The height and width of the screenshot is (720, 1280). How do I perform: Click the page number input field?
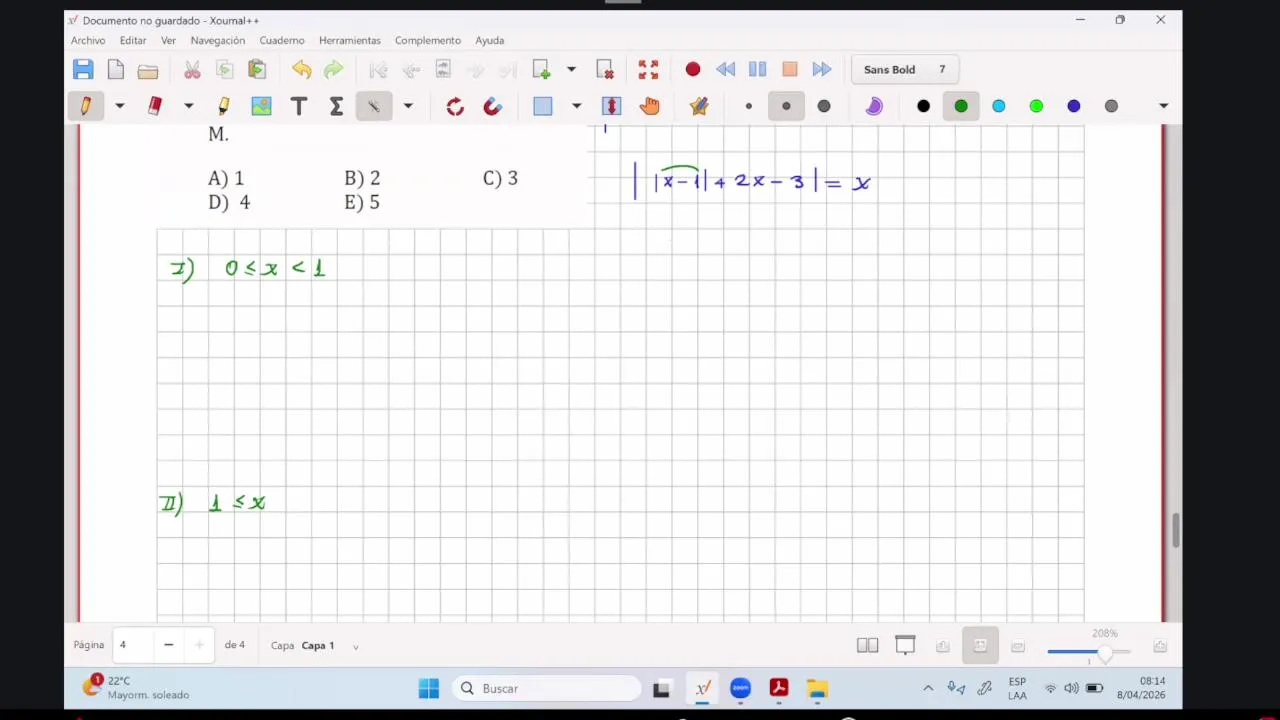[x=132, y=645]
